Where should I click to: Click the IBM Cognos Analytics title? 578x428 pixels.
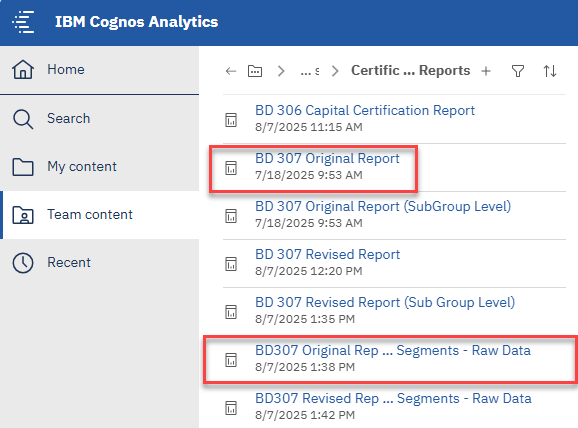click(136, 22)
